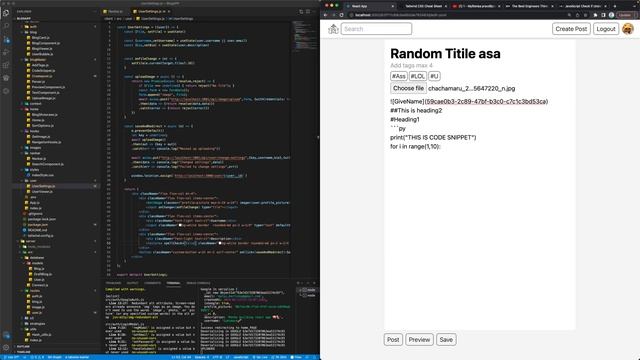Open a new browser tab with plus icon
Screen dimensions: 640x360
615,6
